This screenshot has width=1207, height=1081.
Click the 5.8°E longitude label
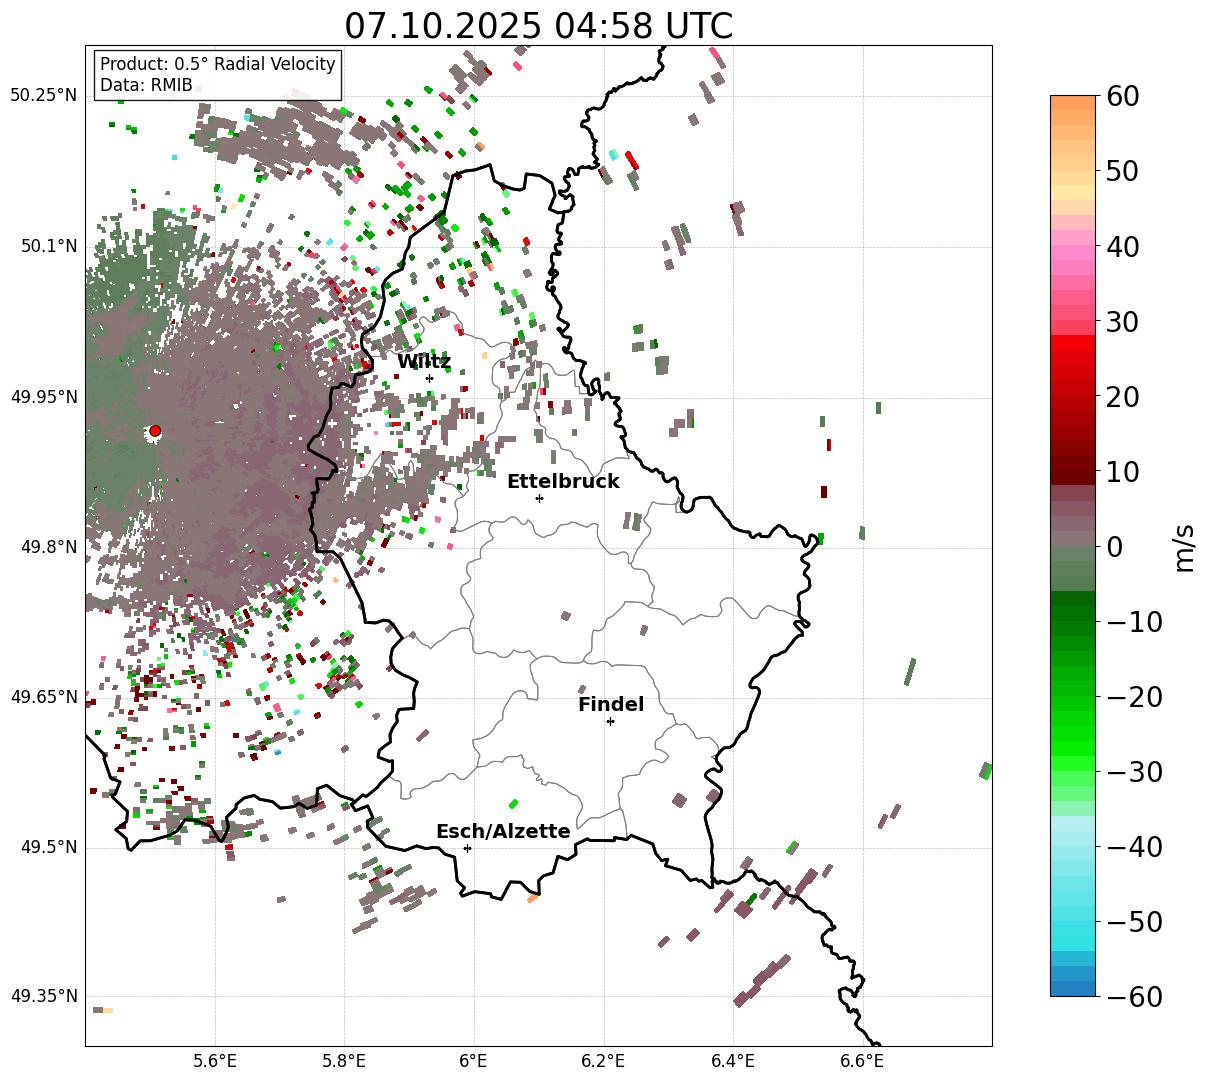coord(345,1061)
